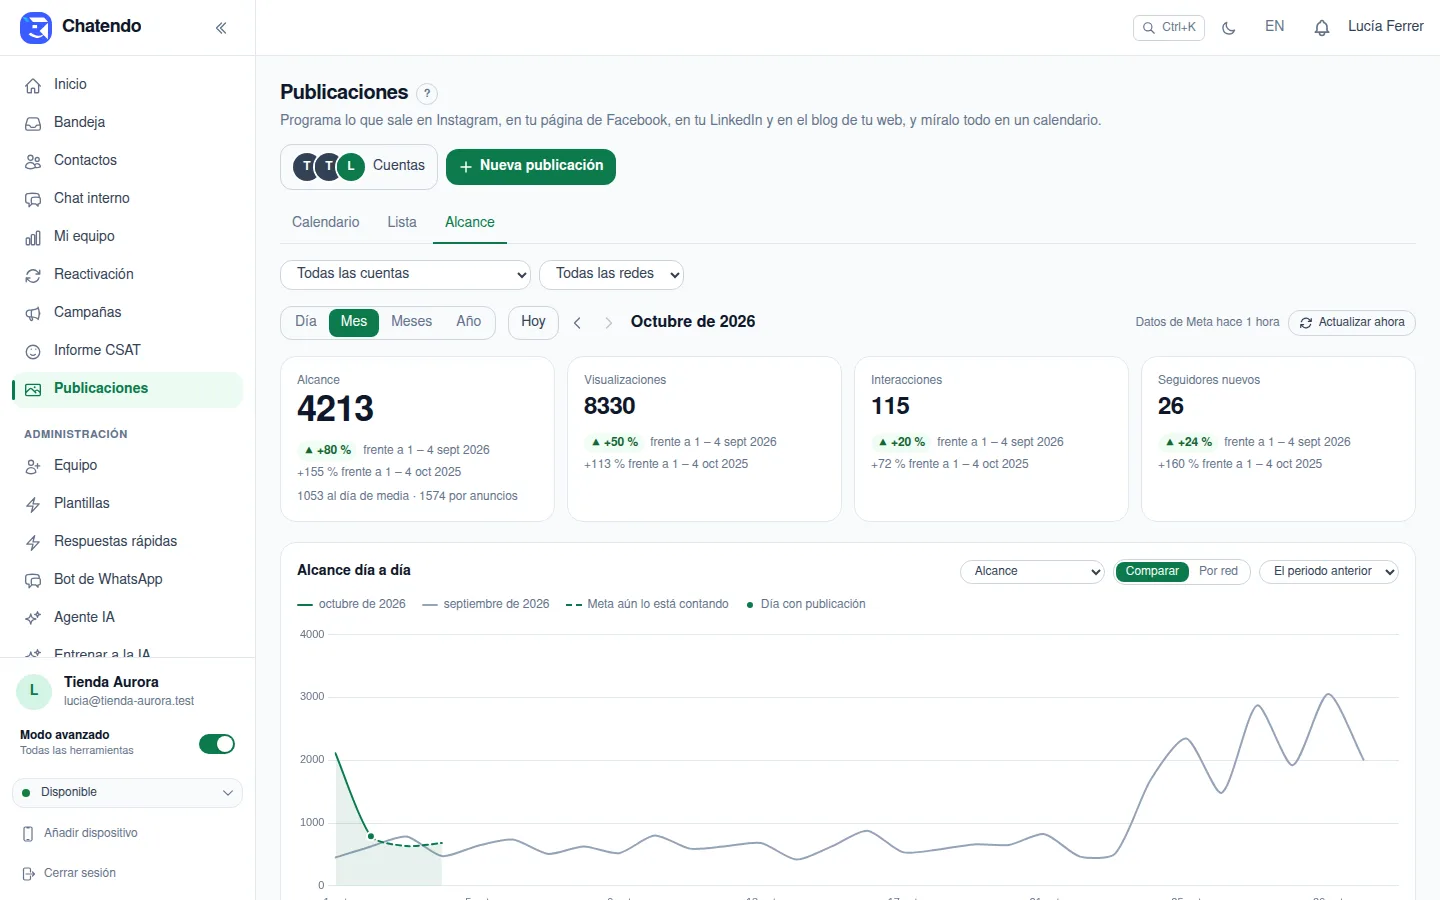Screen dimensions: 1440x900
Task: Select the Alcance tab
Action: [470, 222]
